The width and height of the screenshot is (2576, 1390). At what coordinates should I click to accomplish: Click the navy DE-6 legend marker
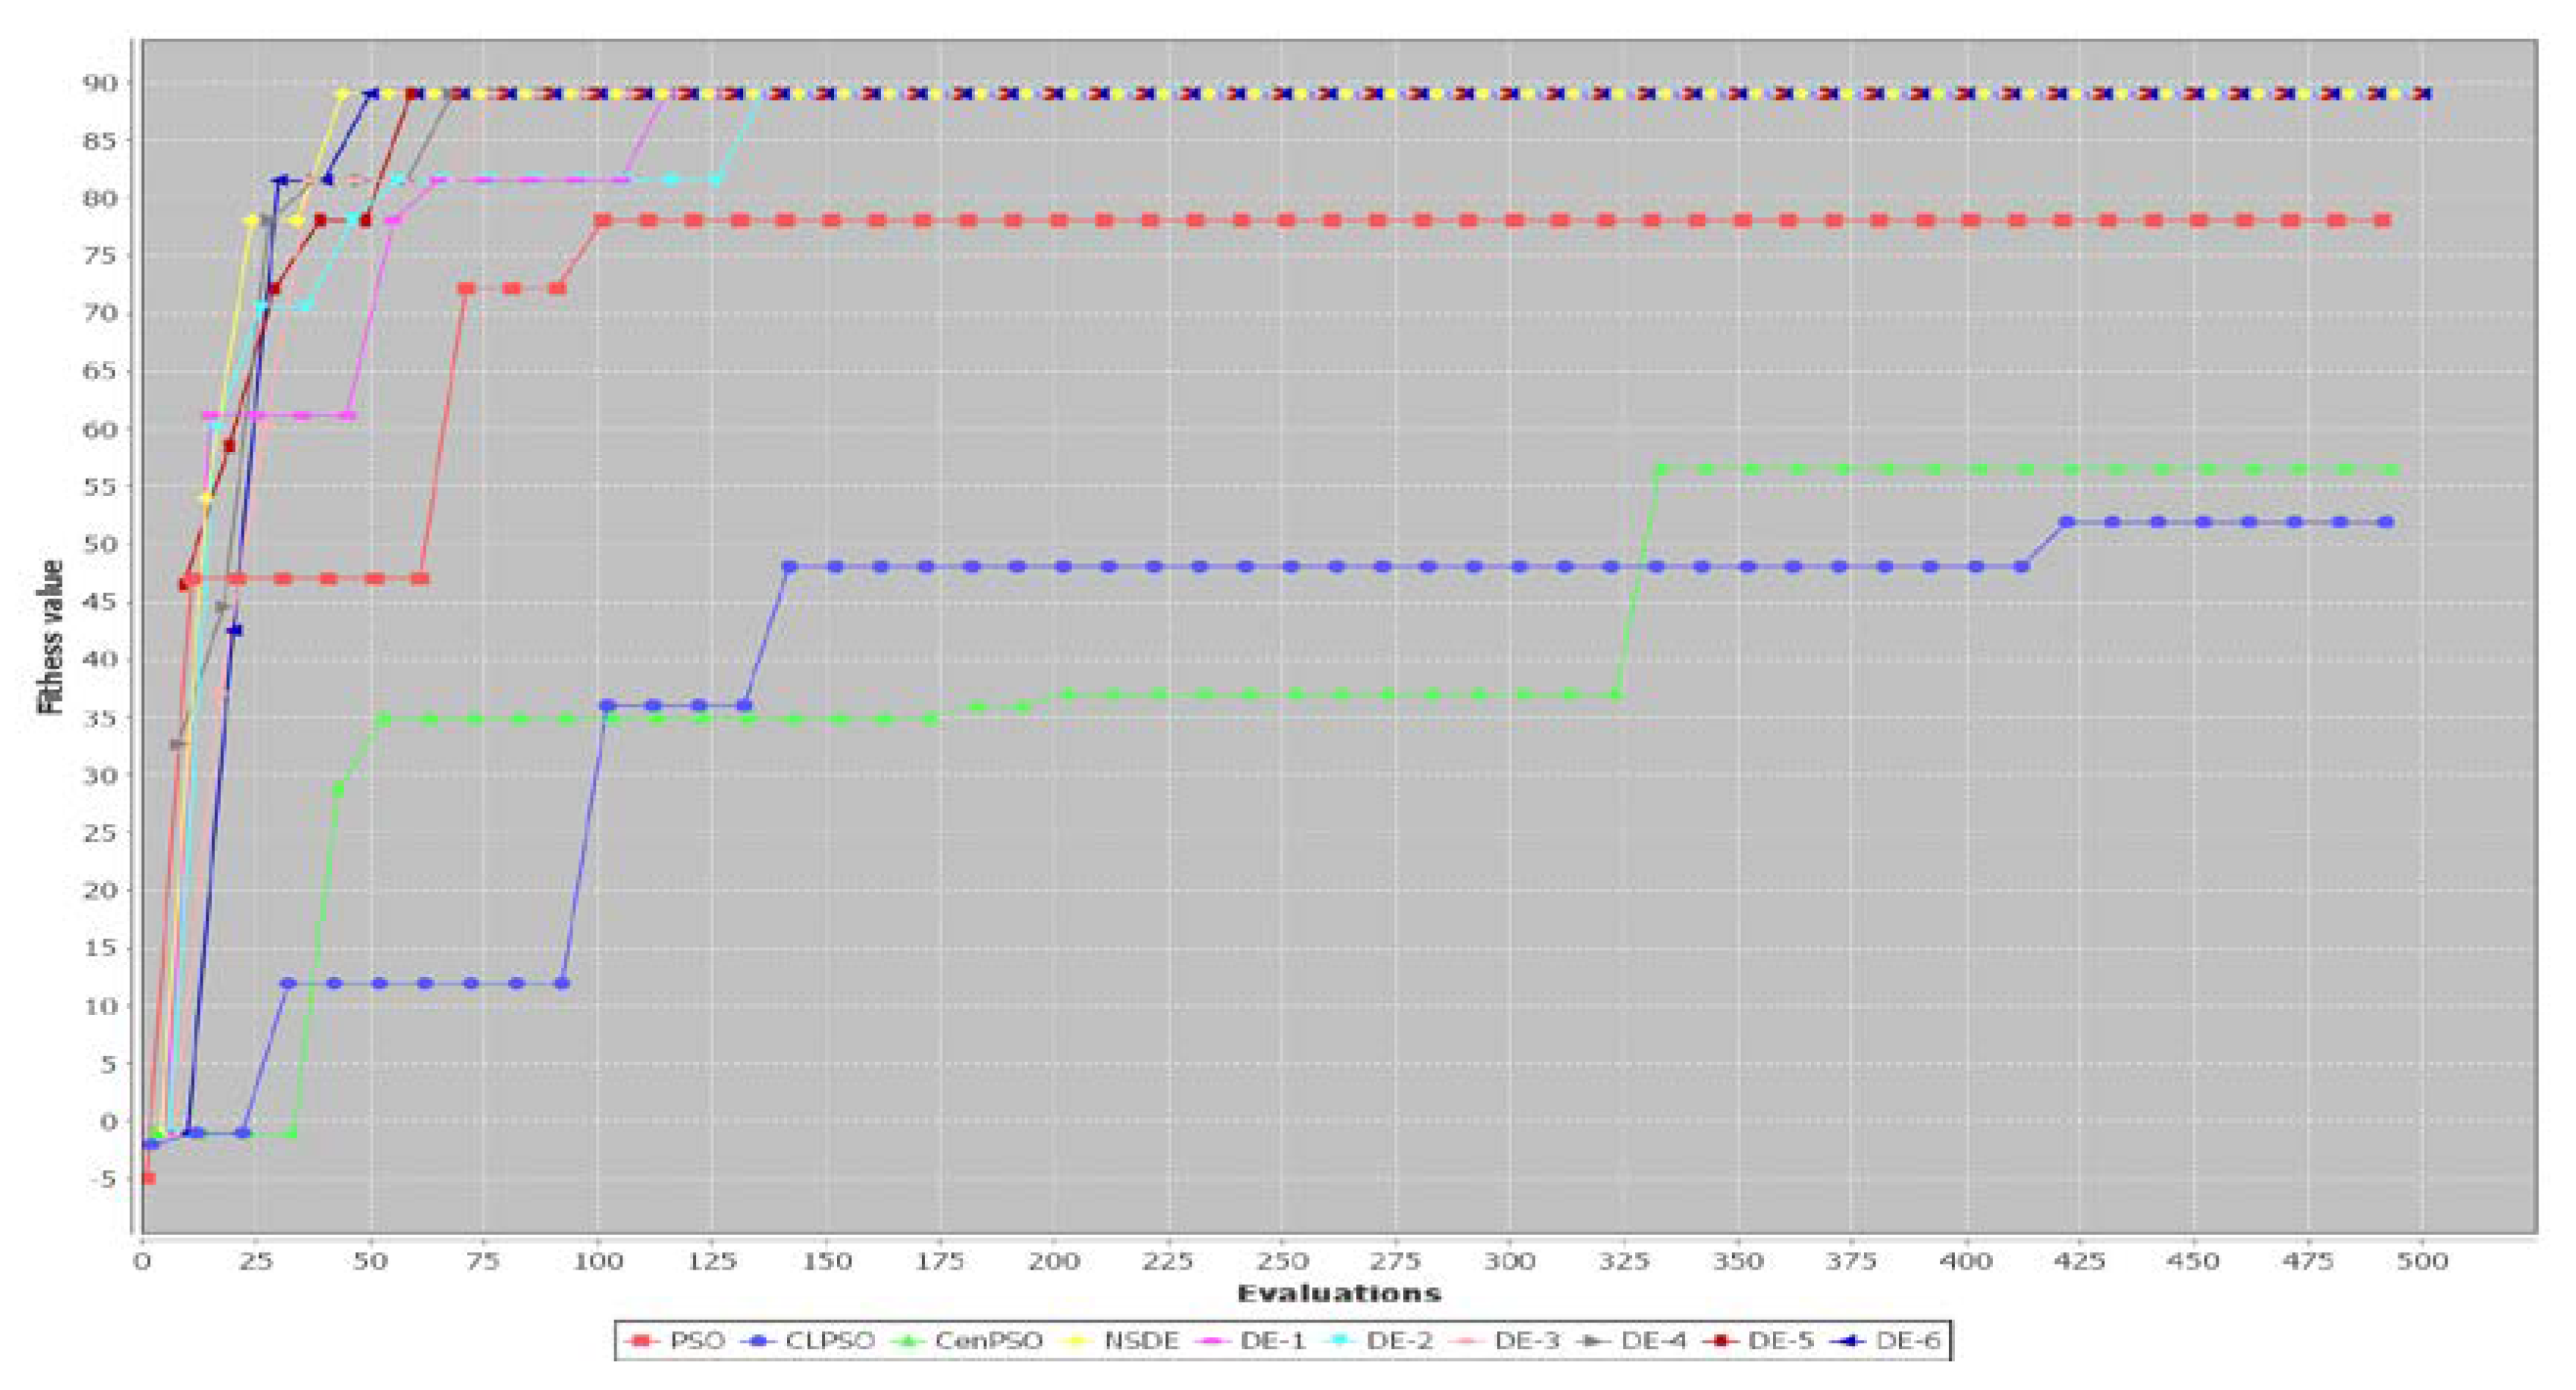(1850, 1340)
